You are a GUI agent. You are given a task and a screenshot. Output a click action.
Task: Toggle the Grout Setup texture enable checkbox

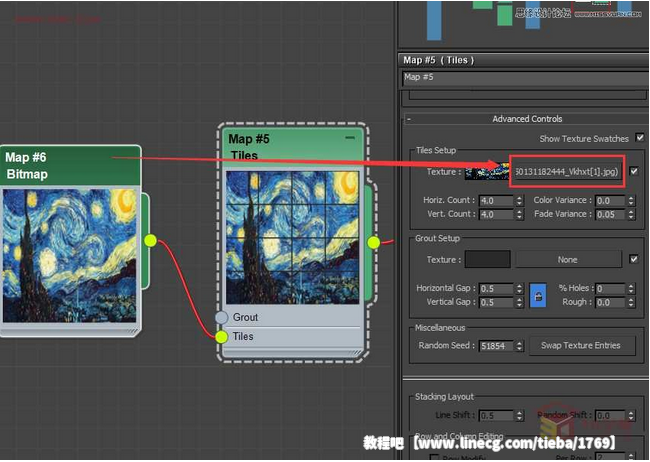pos(634,259)
